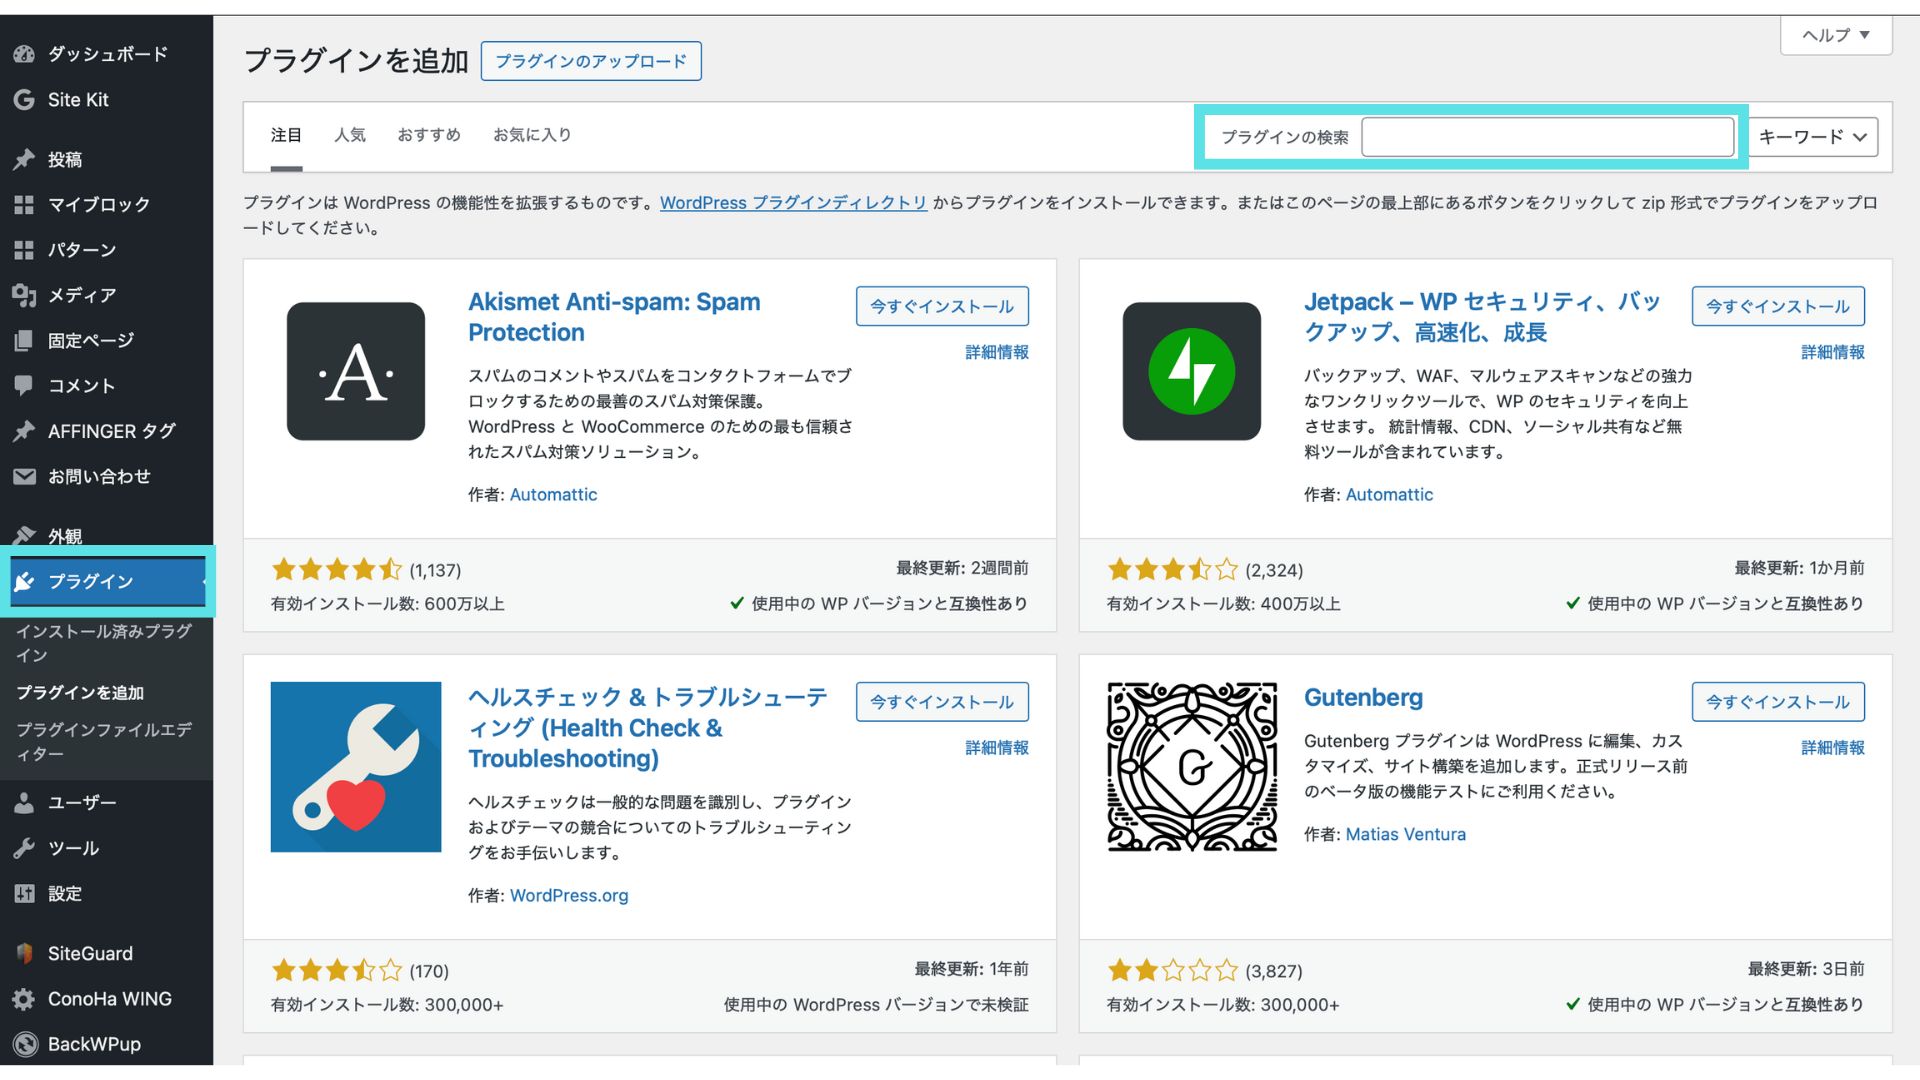Click 最終更新: 3日前 text
This screenshot has height=1080, width=1920.
point(1806,969)
